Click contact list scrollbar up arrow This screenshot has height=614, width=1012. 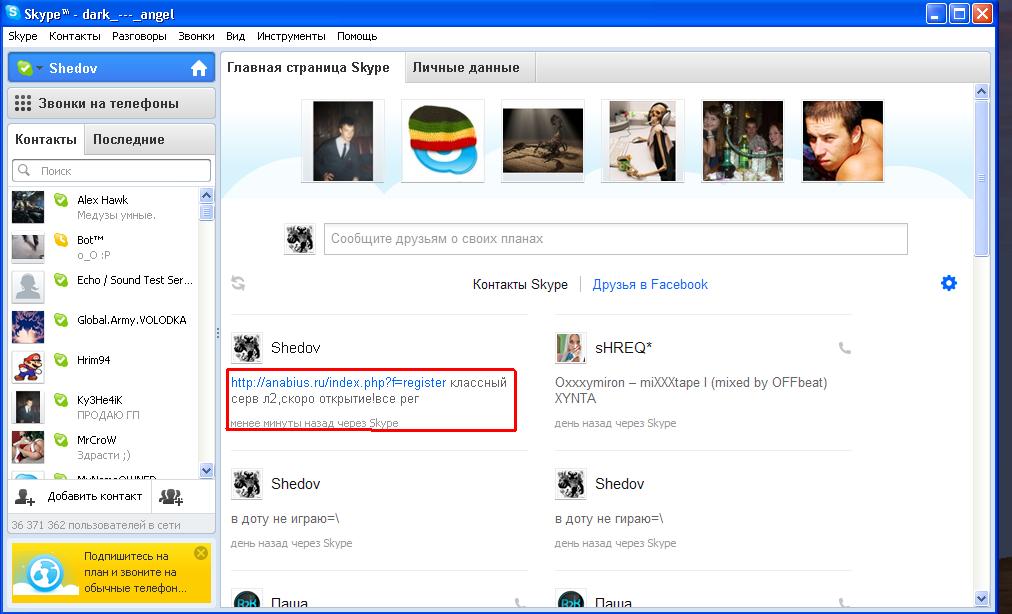[x=207, y=195]
